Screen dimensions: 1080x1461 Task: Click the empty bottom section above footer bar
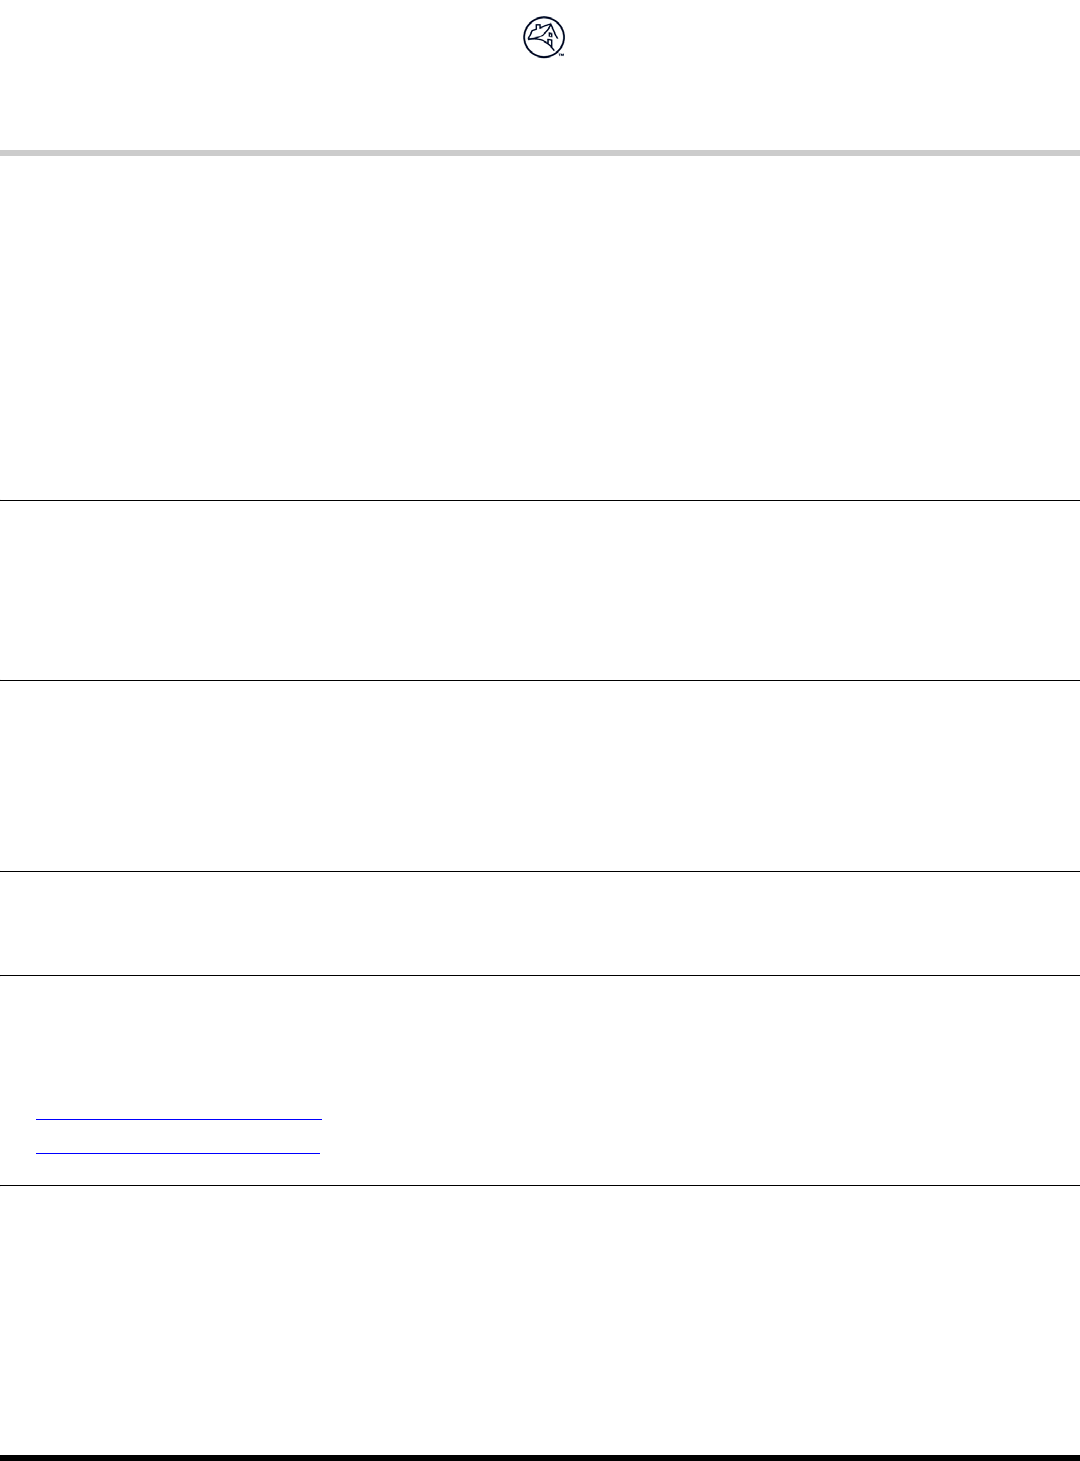coord(540,1320)
